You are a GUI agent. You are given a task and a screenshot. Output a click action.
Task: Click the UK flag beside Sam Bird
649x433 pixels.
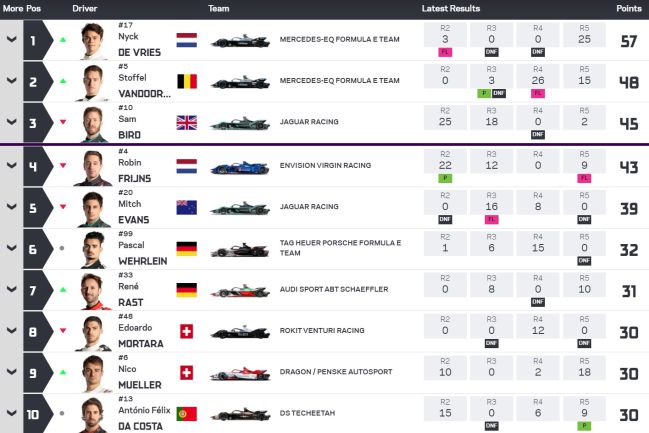tap(186, 123)
